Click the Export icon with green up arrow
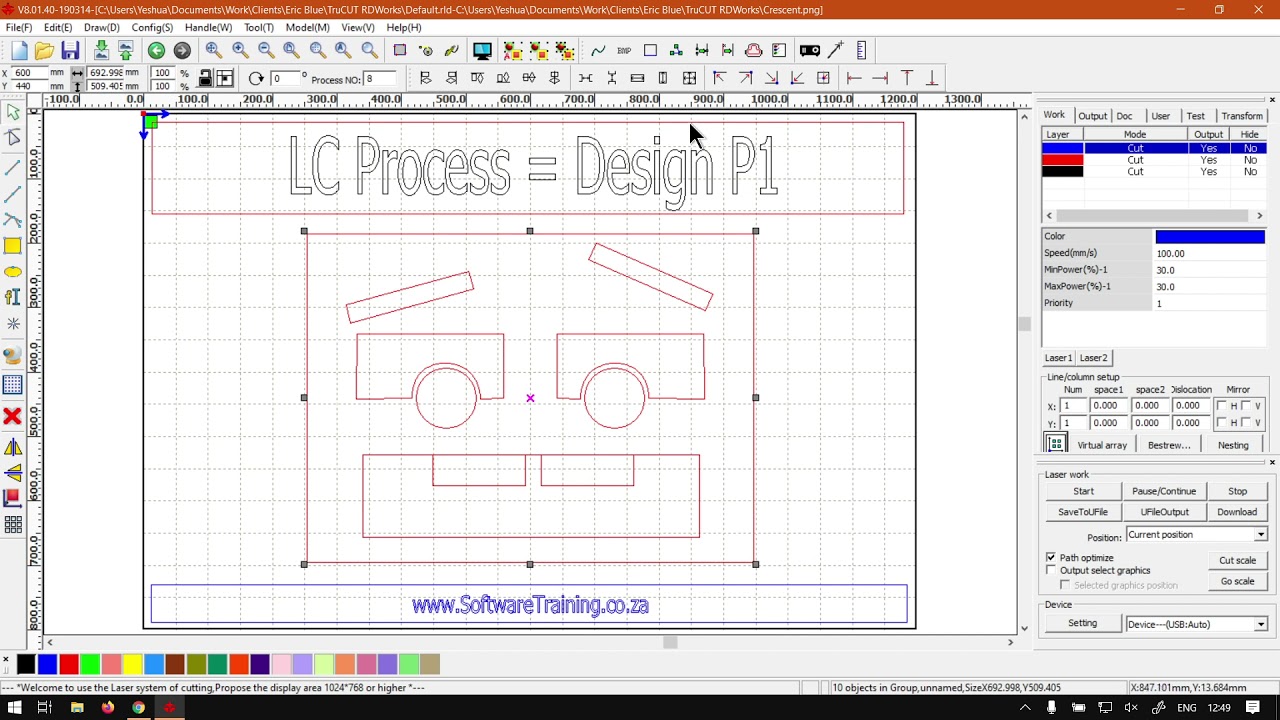This screenshot has height=720, width=1280. click(x=126, y=51)
